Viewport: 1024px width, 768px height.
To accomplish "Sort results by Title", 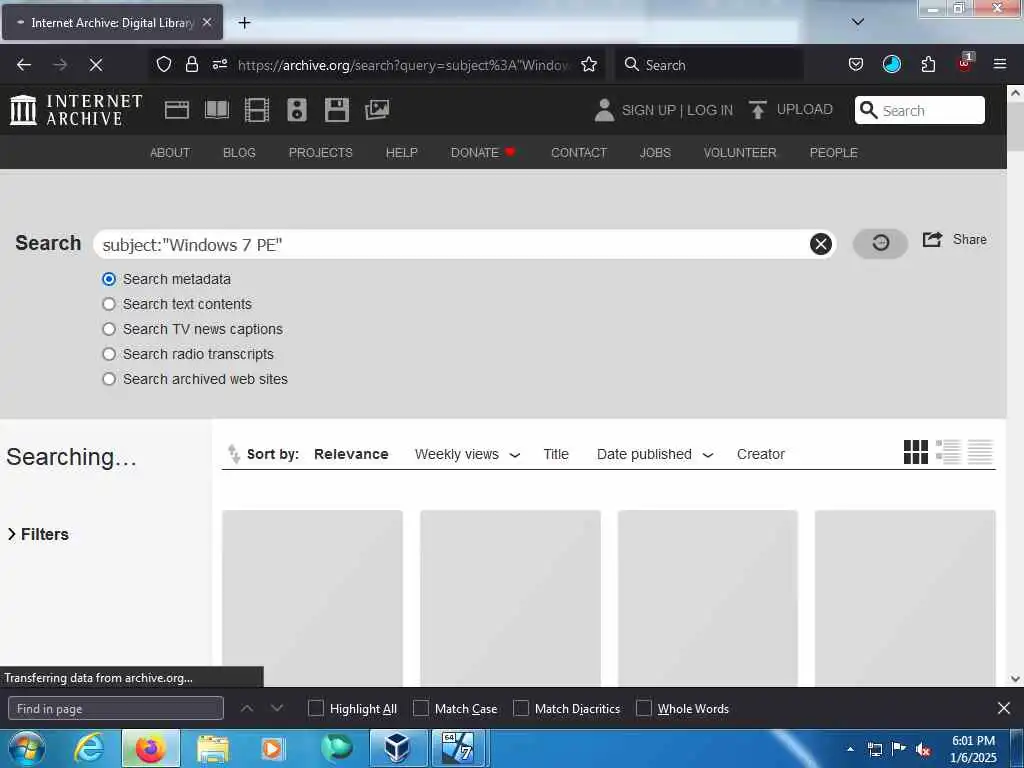I will tap(556, 454).
